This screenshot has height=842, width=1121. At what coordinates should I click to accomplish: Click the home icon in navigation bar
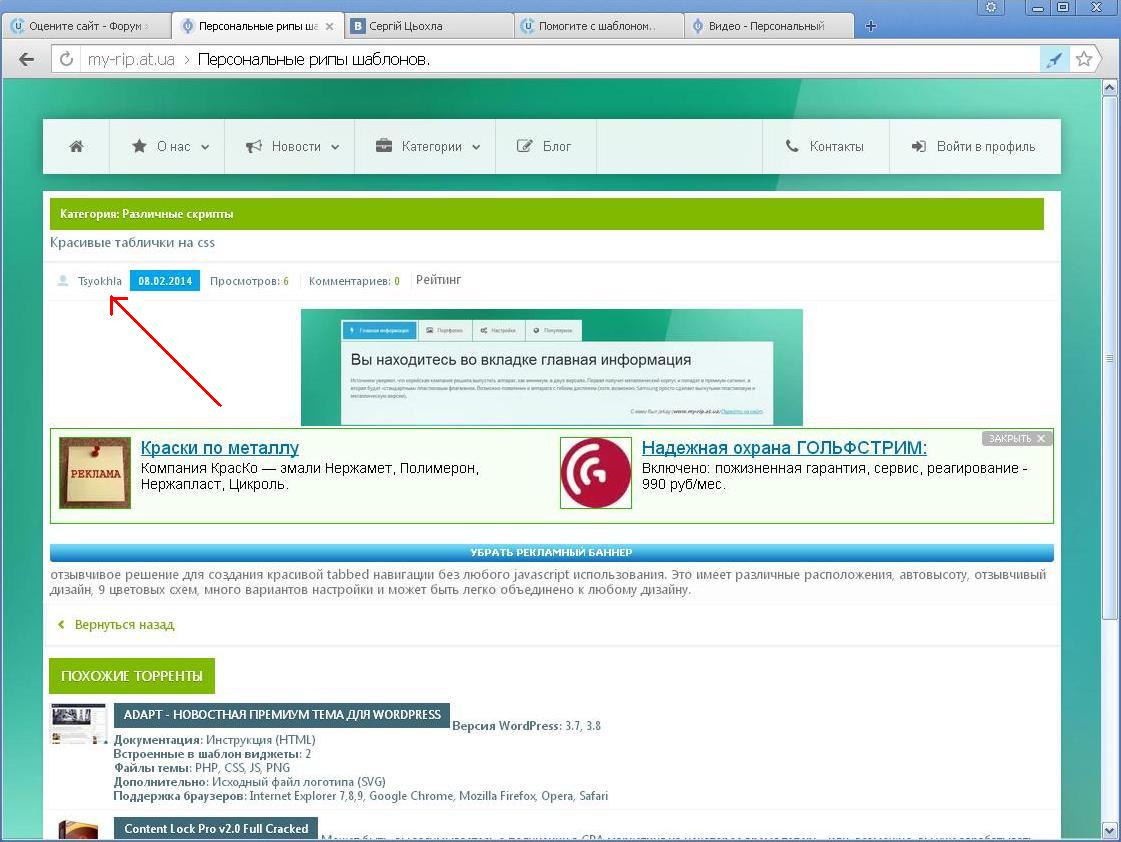click(x=76, y=147)
